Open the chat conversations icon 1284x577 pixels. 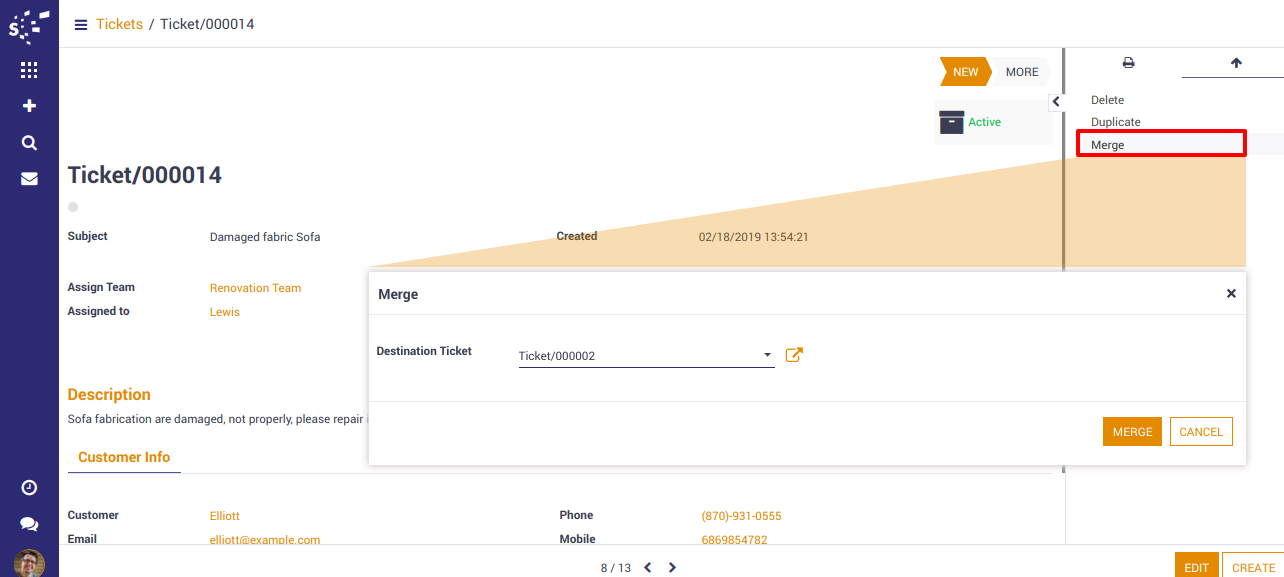(29, 524)
